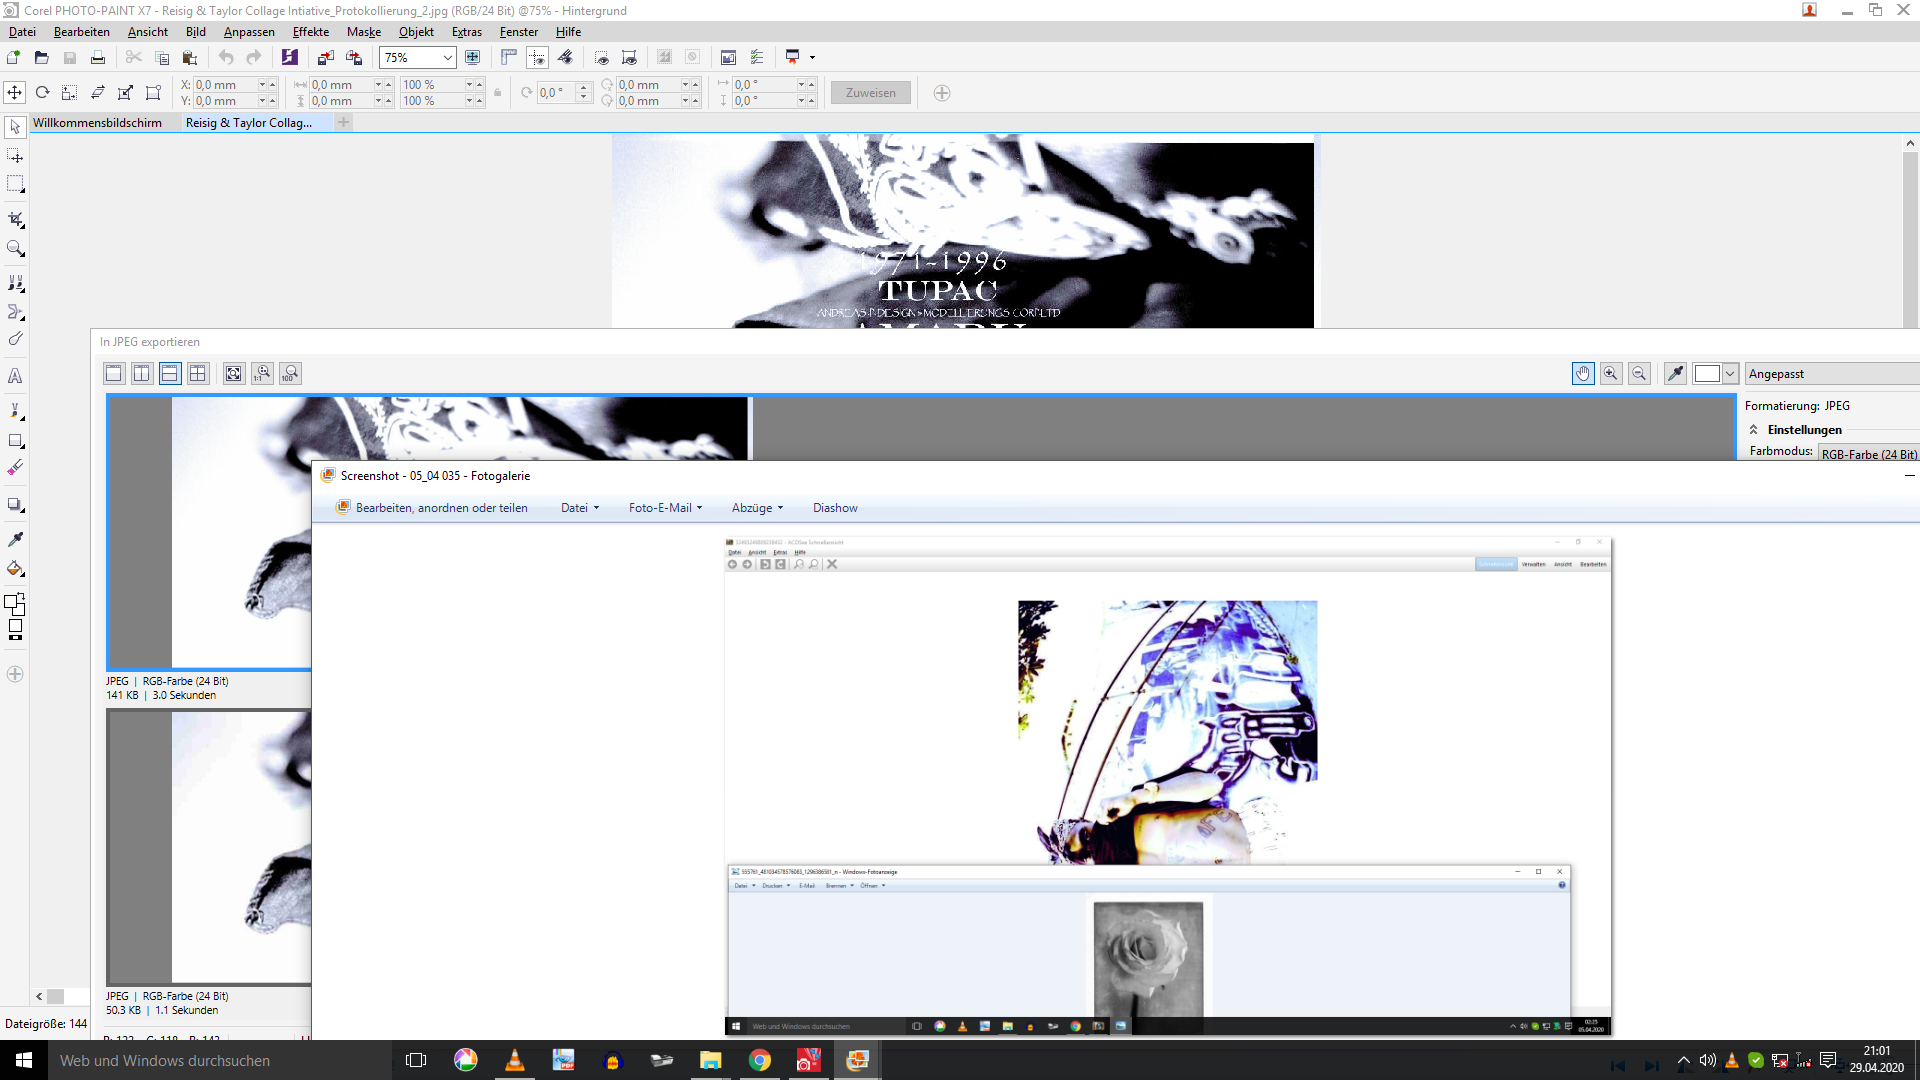Click the fill color swatch in toolbox
This screenshot has height=1080, width=1920.
click(x=15, y=627)
